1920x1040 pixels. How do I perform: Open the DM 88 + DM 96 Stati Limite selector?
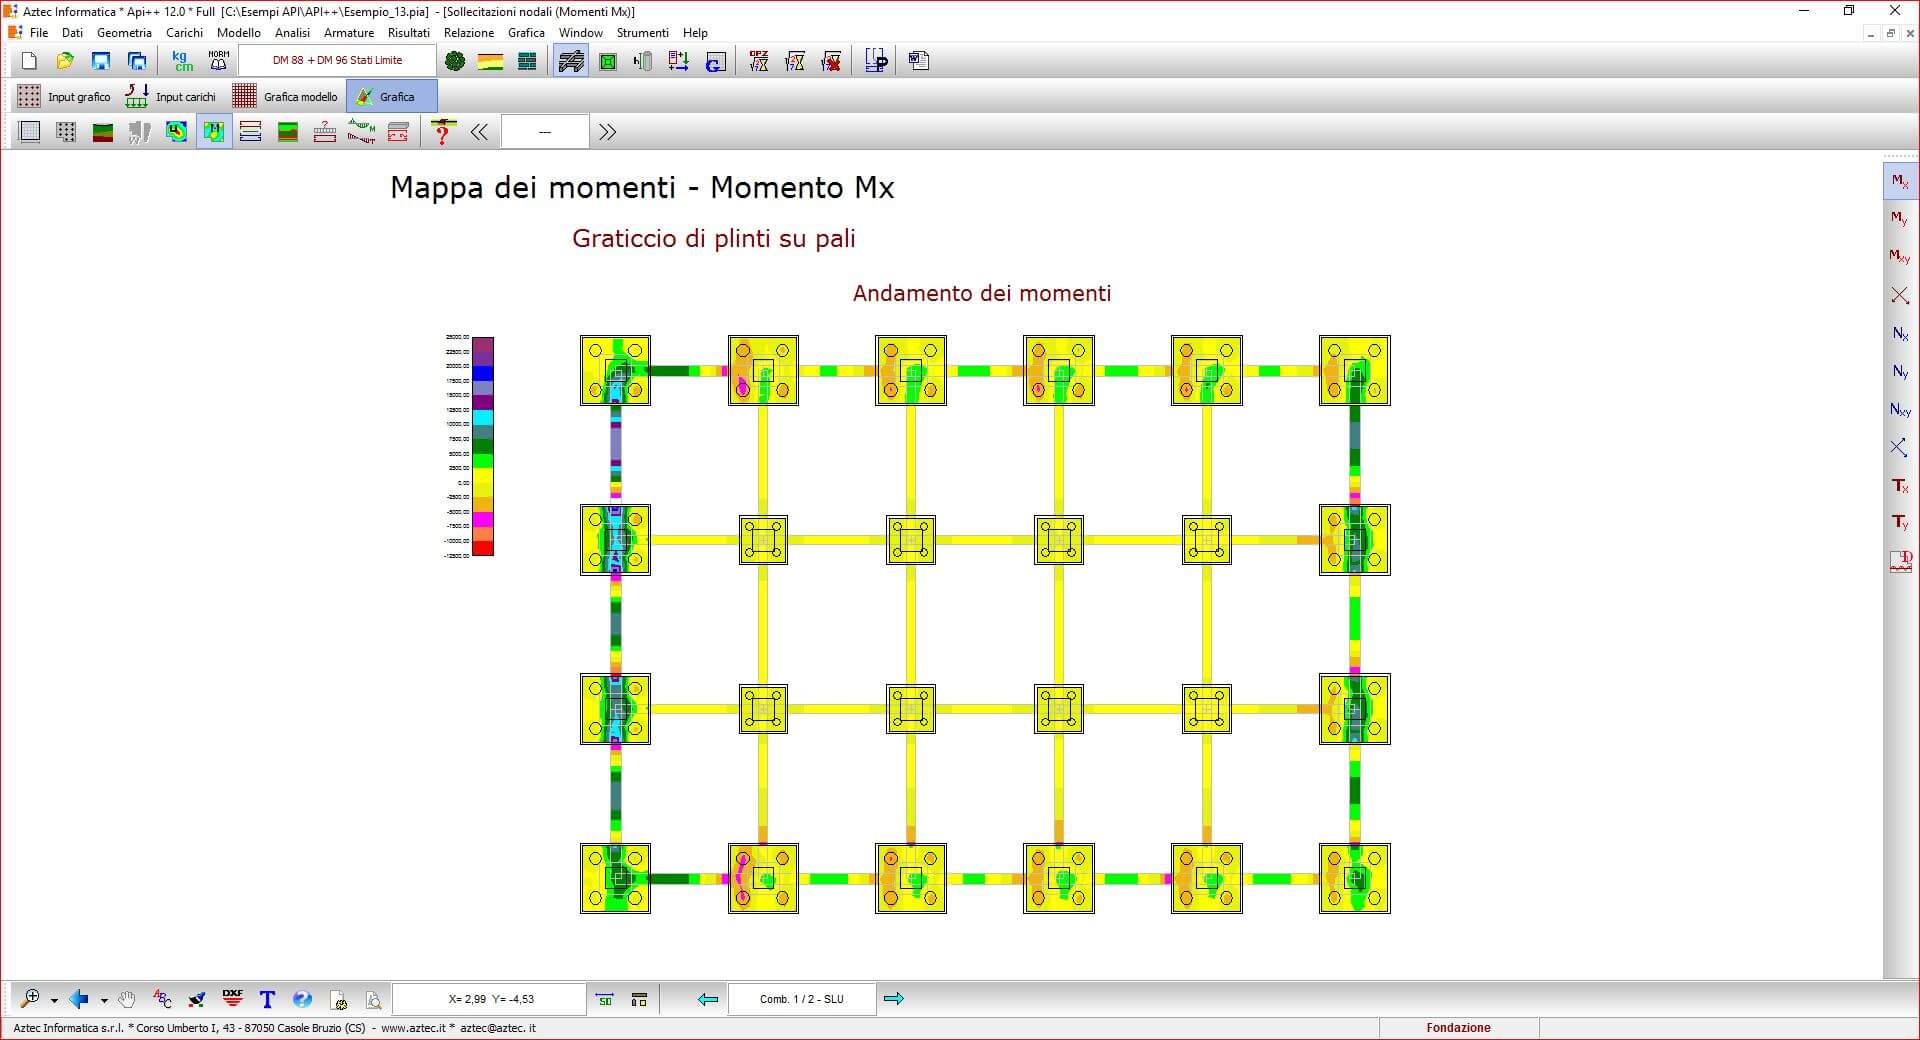[337, 61]
